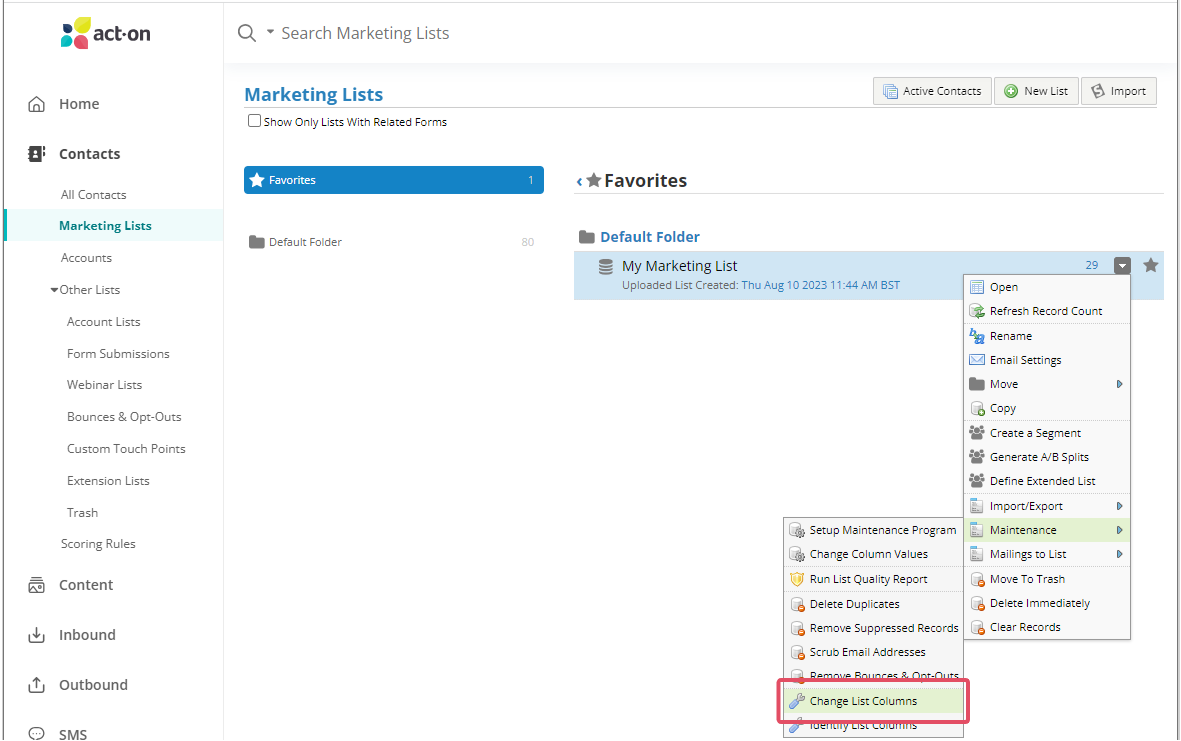Toggle the favorite star for My Marketing List

[1150, 265]
